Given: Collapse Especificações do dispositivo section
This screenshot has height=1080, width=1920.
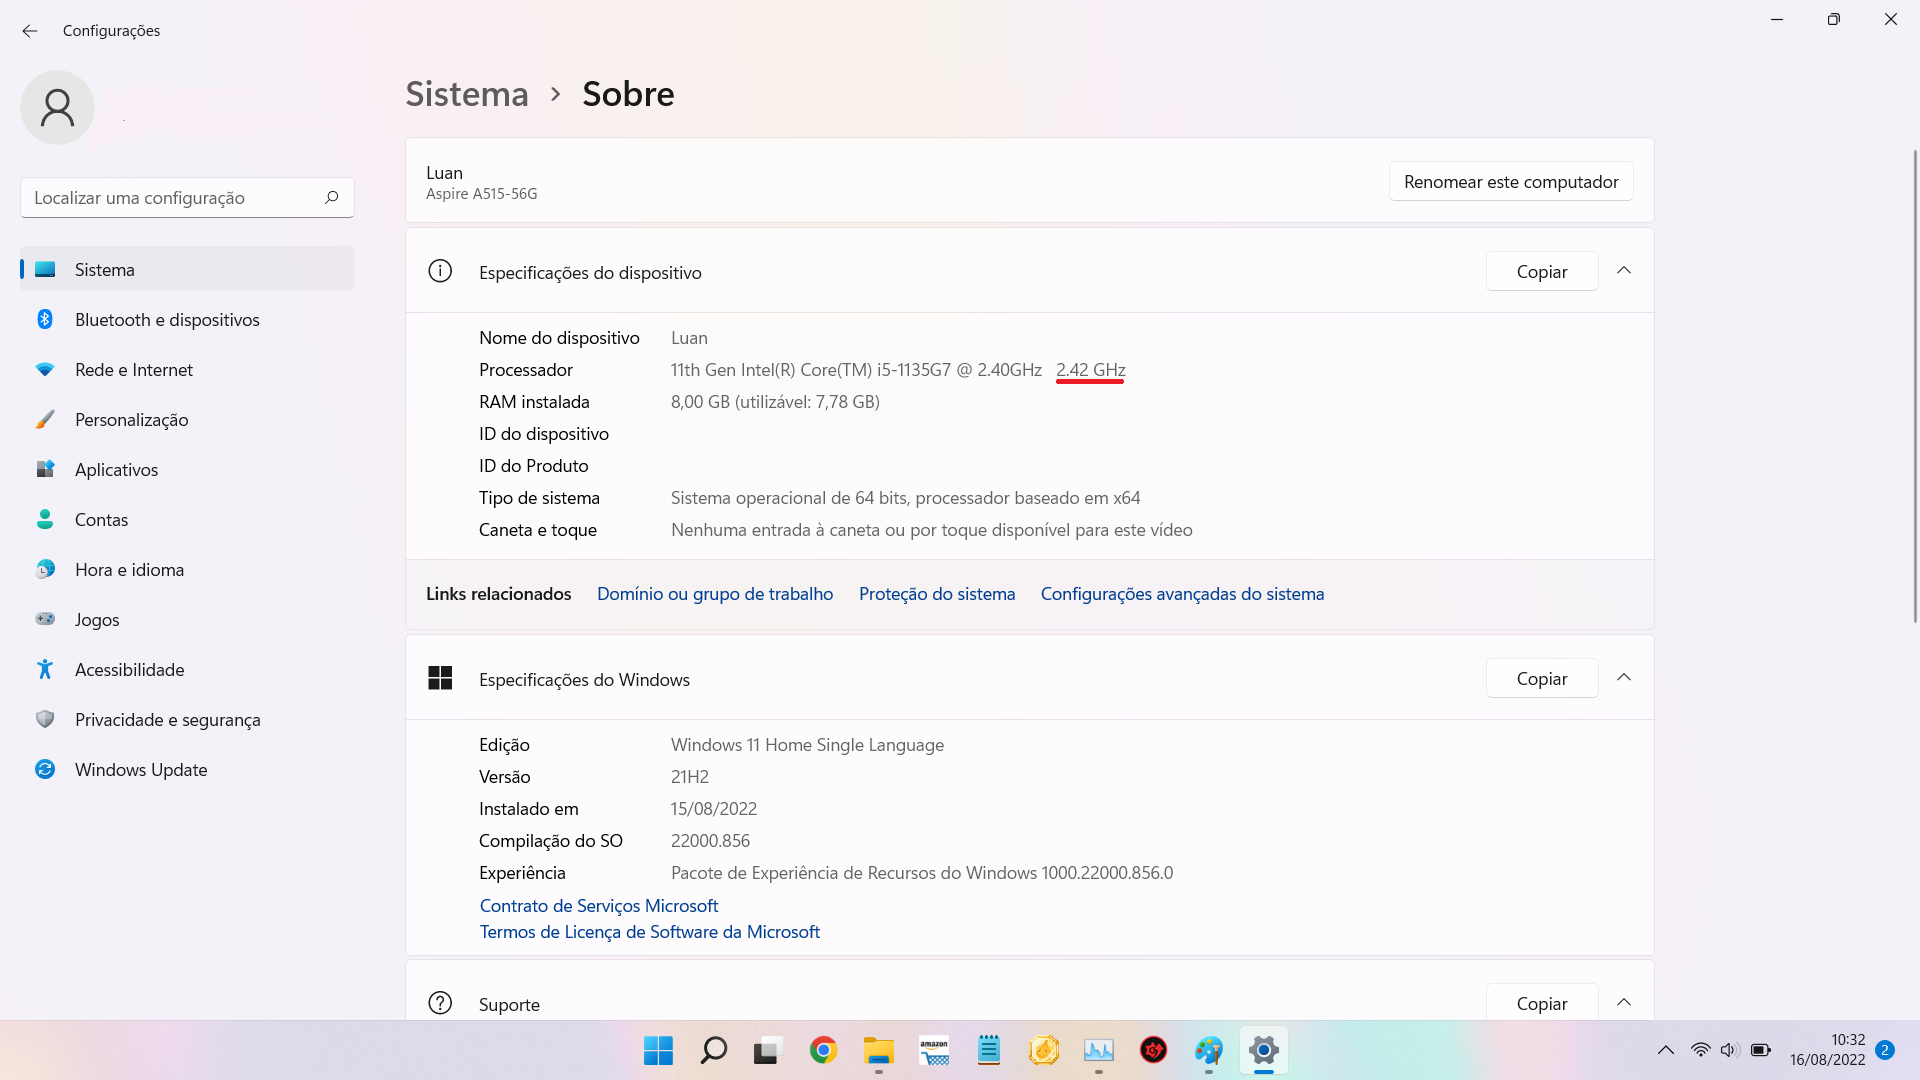Looking at the screenshot, I should coord(1624,271).
